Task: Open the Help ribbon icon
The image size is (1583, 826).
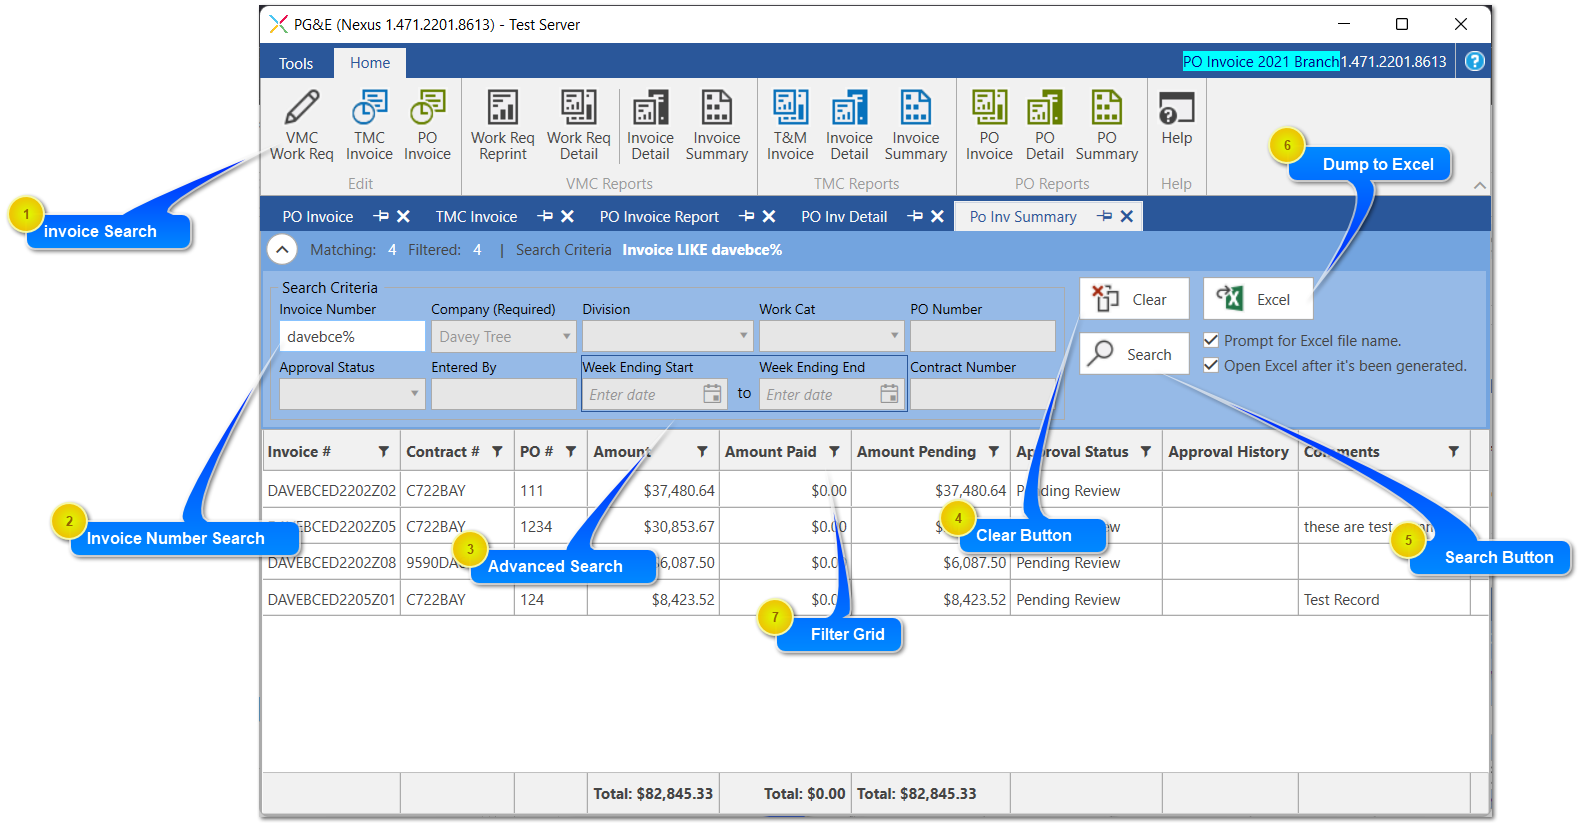Action: 1176,118
